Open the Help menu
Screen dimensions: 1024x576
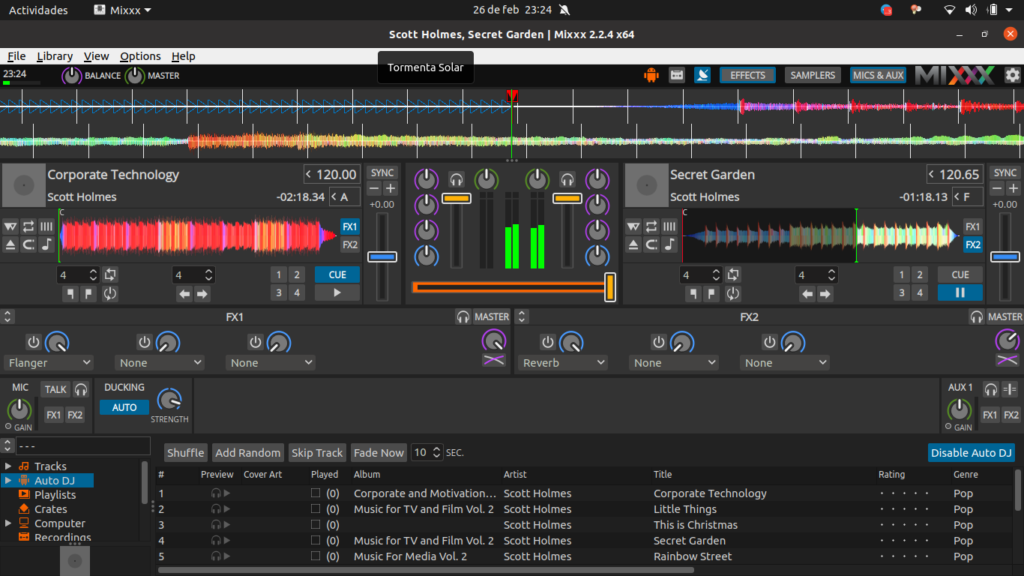pos(183,56)
